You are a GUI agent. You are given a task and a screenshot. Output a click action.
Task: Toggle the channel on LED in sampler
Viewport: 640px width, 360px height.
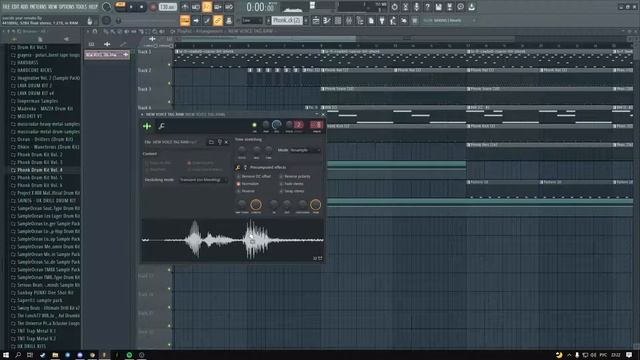(x=254, y=125)
